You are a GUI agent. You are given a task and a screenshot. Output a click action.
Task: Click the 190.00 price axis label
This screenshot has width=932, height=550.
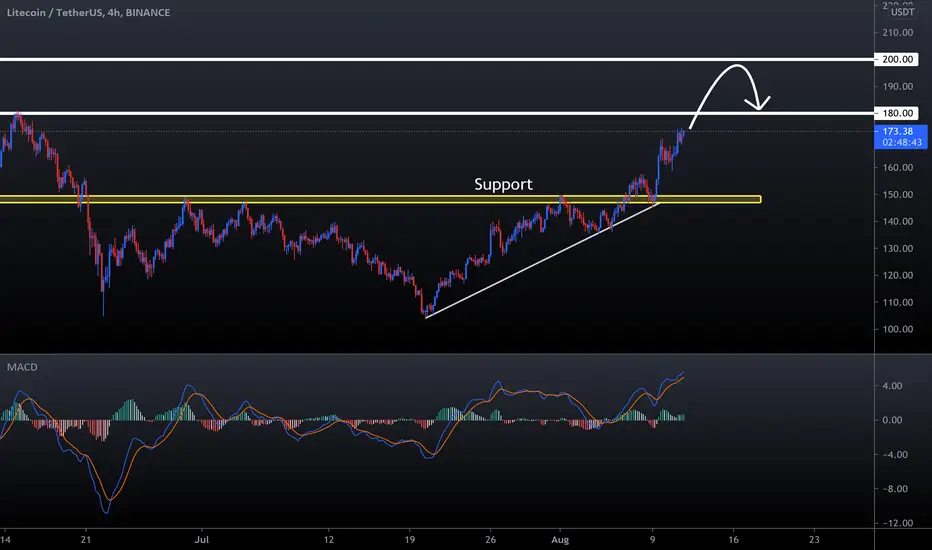[x=898, y=87]
